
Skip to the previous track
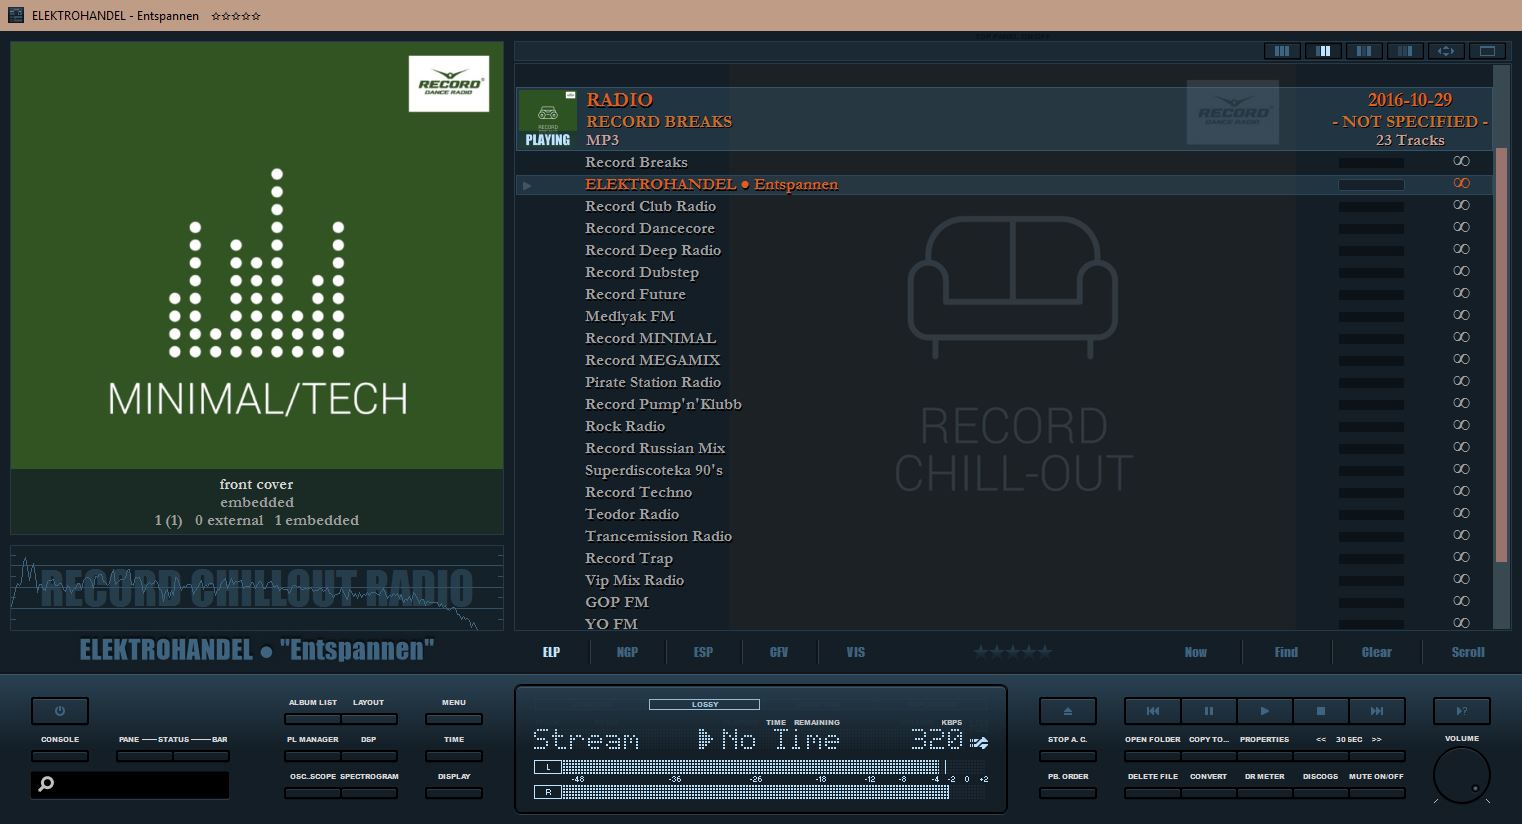1152,711
